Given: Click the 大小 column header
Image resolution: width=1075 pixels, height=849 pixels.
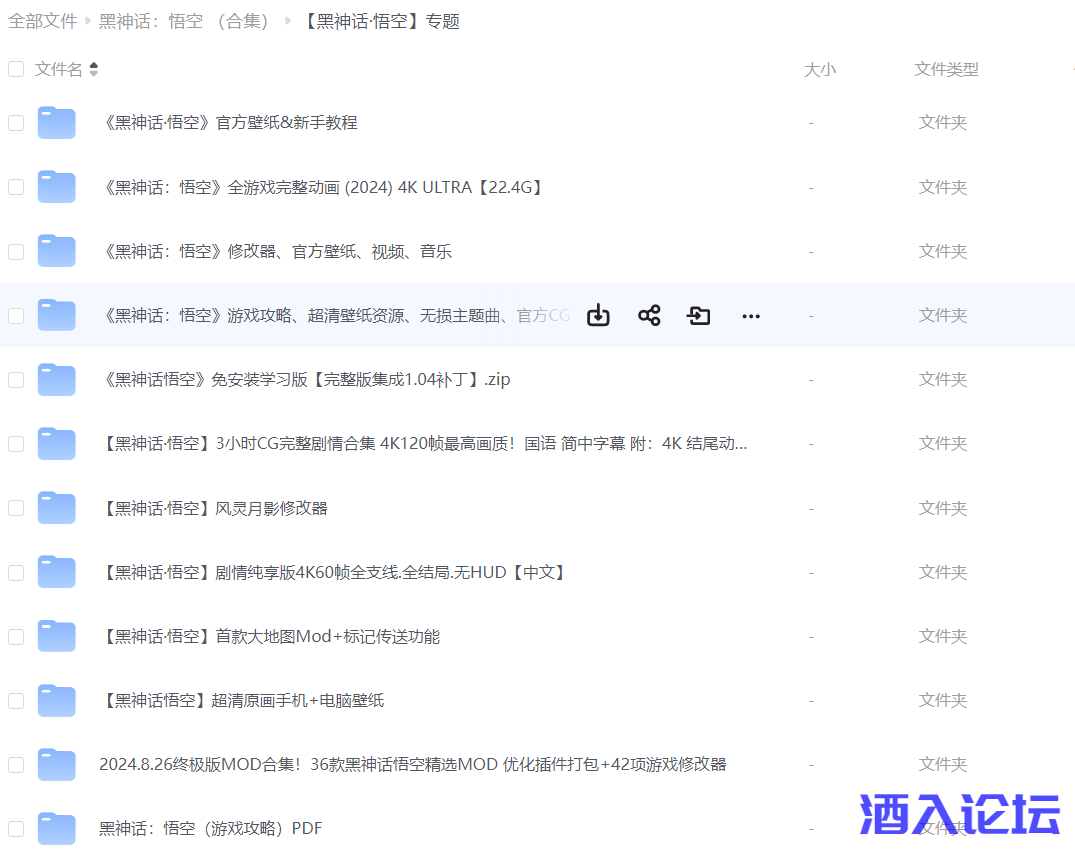Looking at the screenshot, I should point(820,69).
